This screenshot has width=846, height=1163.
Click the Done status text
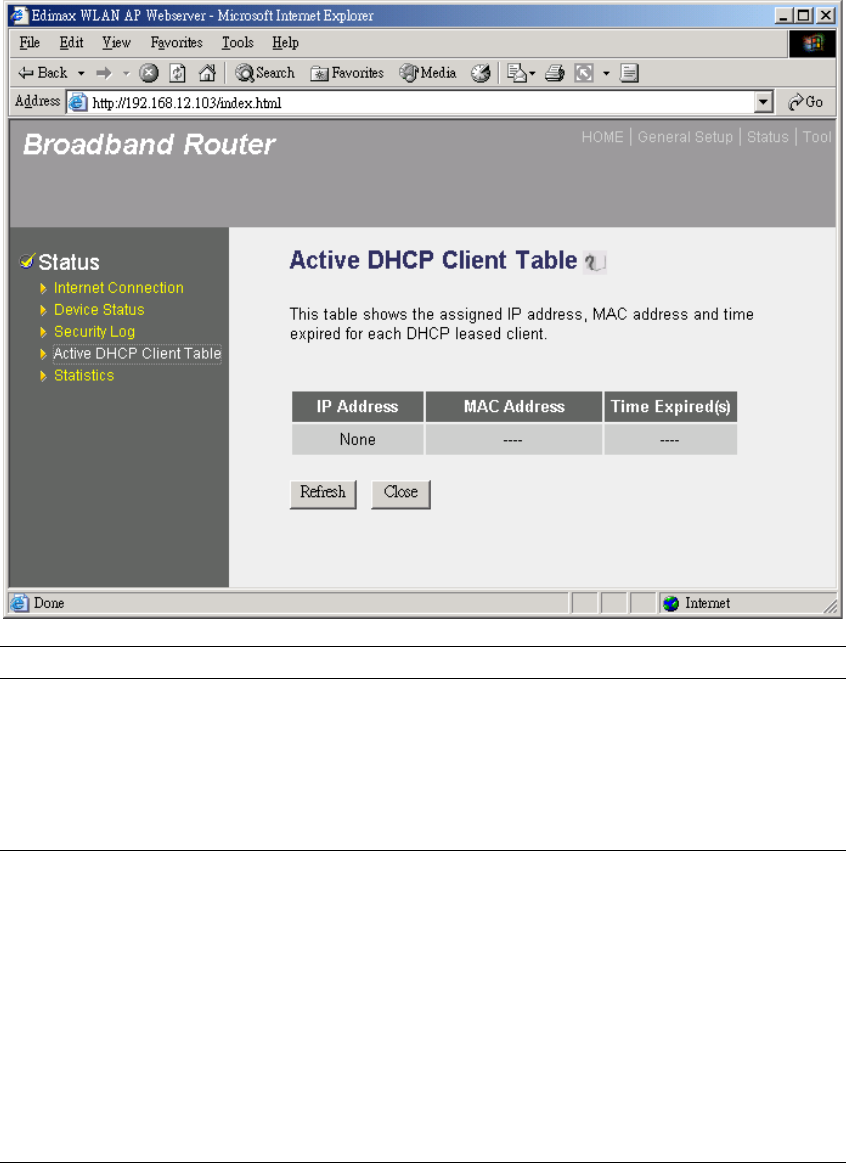[49, 603]
